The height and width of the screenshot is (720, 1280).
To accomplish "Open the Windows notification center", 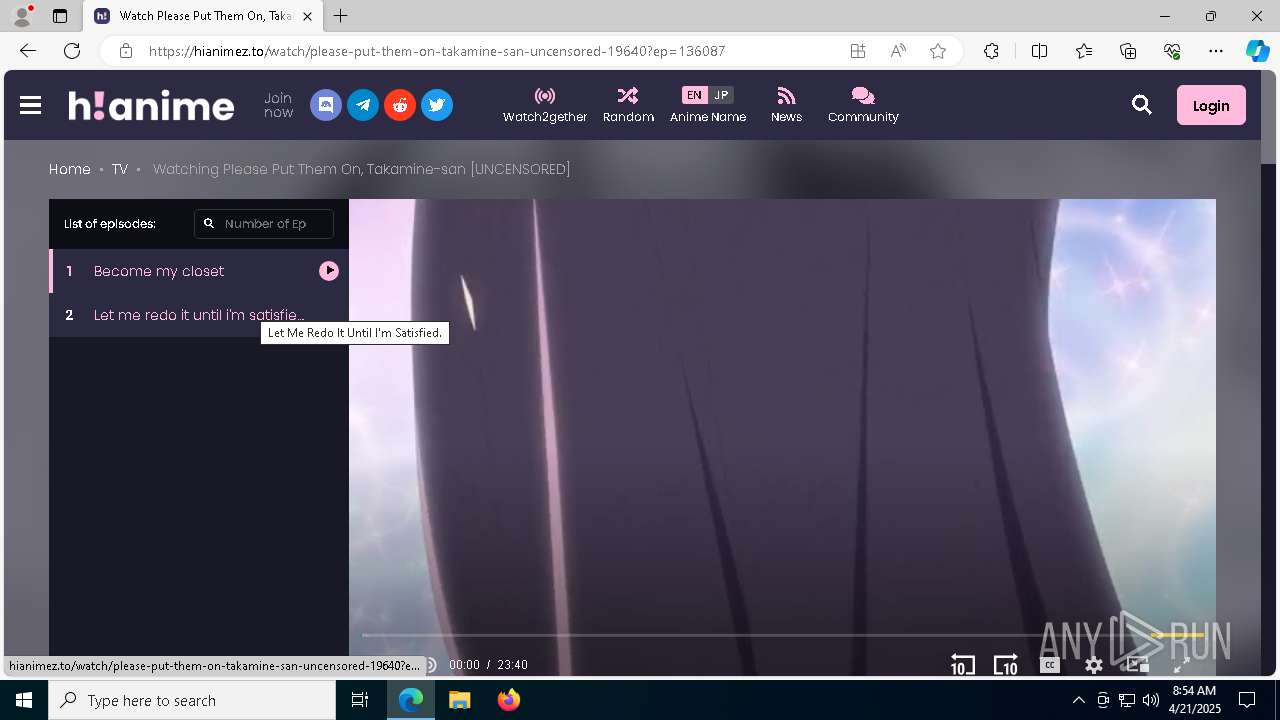I will pos(1247,700).
